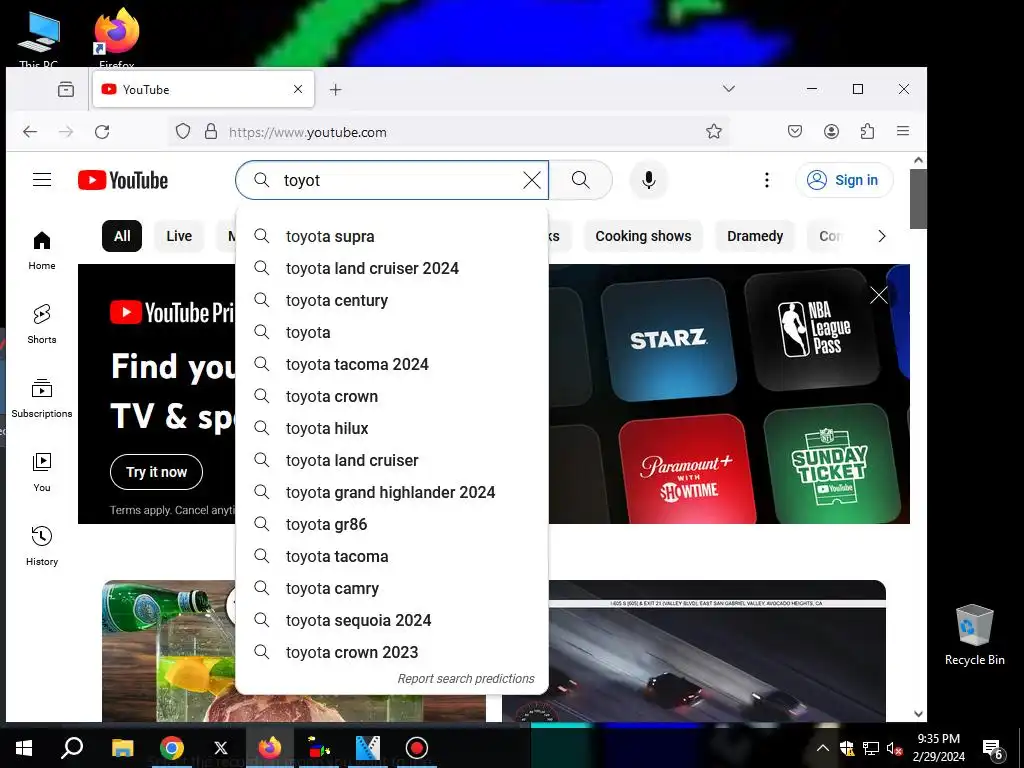Screen dimensions: 1024x768
Task: Click the YouTube logo
Action: 123,180
